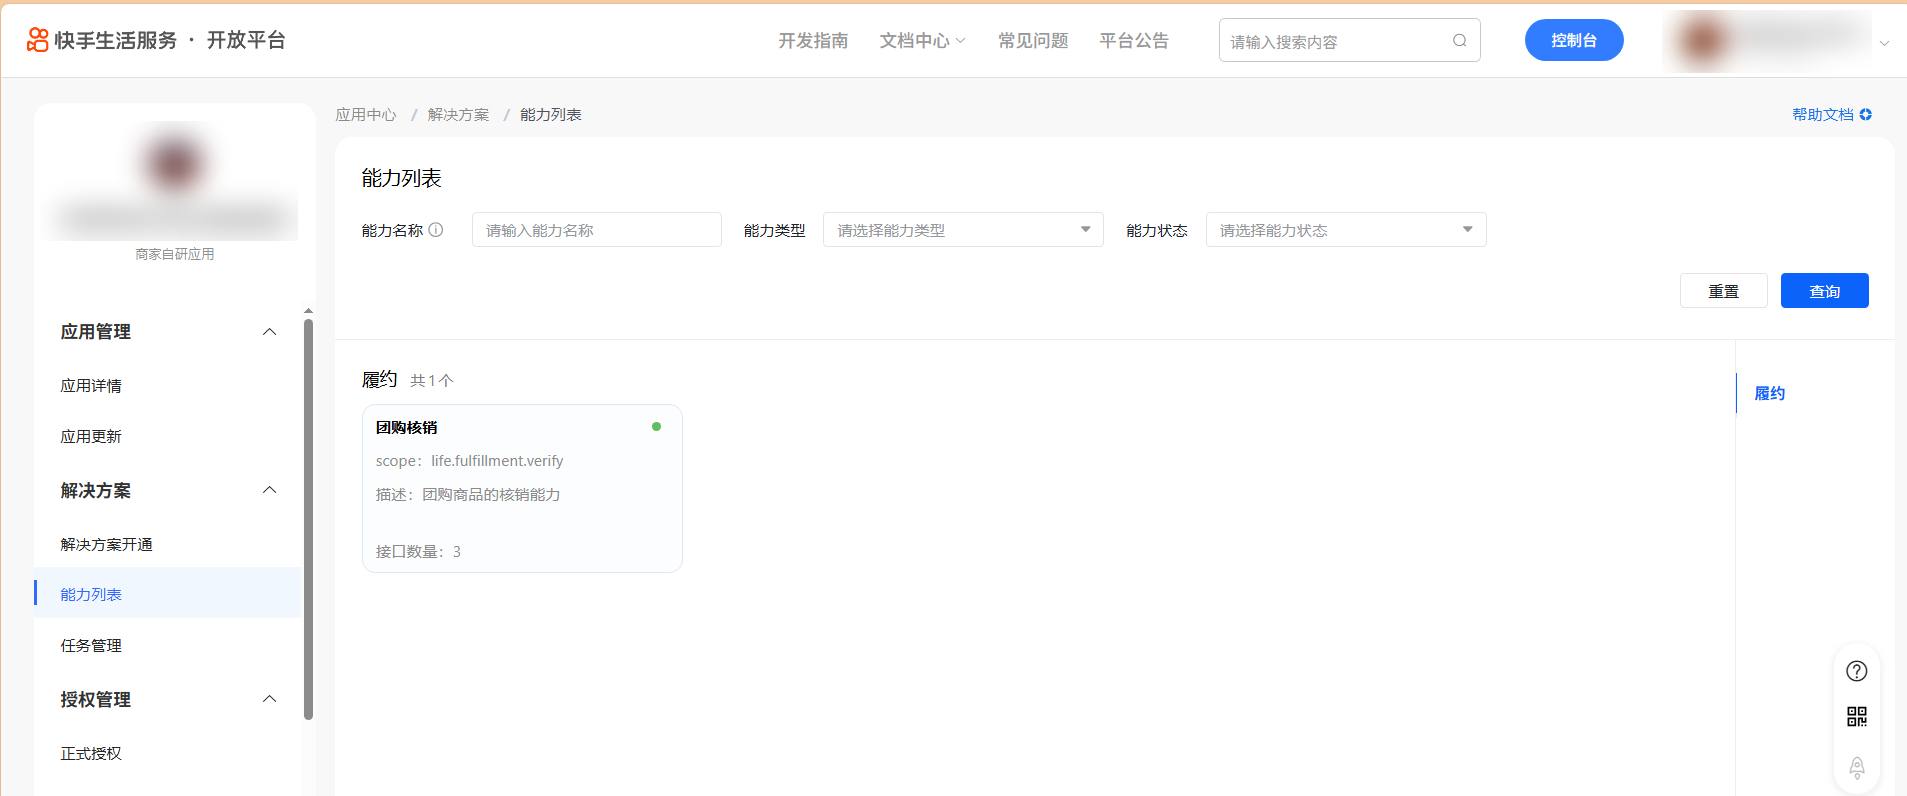Collapse the 解决方案 sidebar section
Screen dimensions: 1907x796
coord(269,490)
